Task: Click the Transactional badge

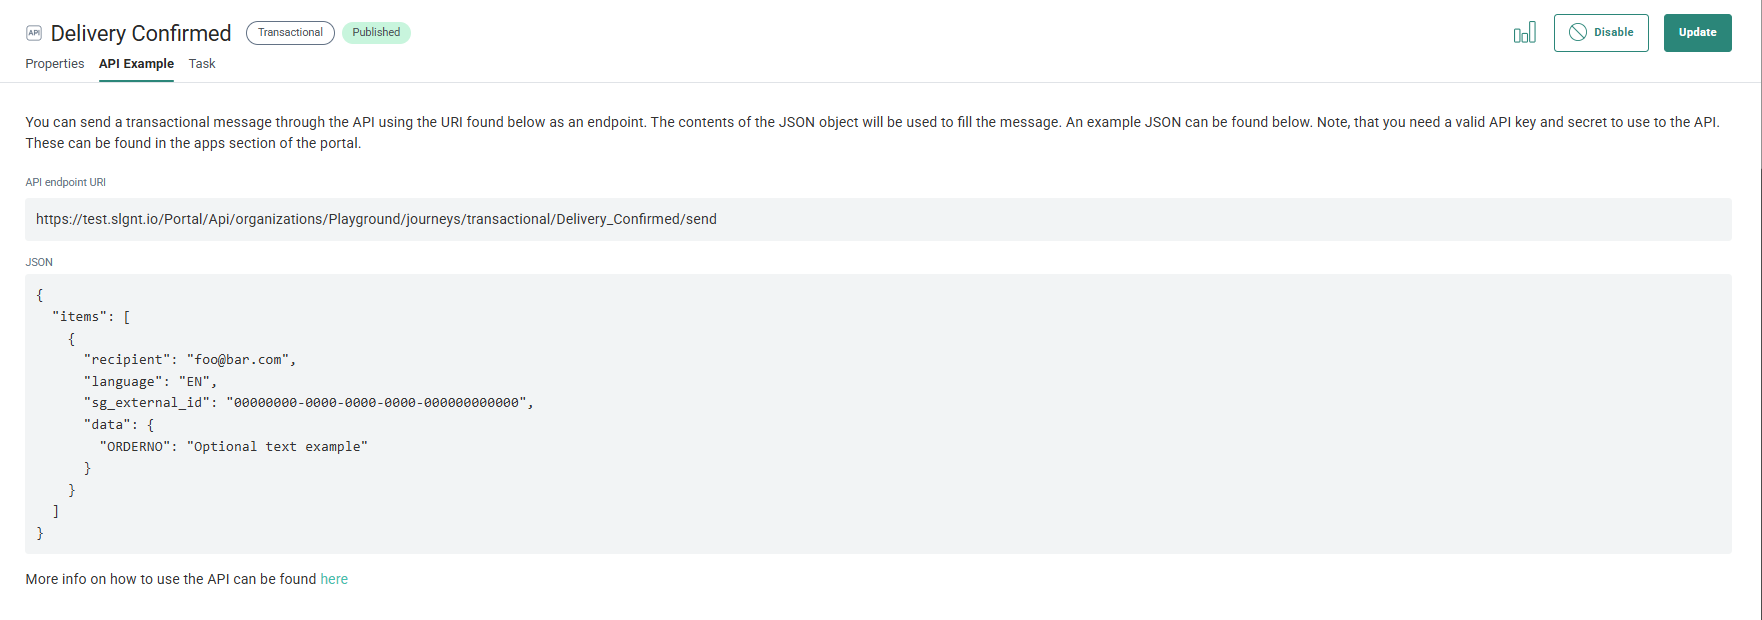Action: tap(290, 33)
